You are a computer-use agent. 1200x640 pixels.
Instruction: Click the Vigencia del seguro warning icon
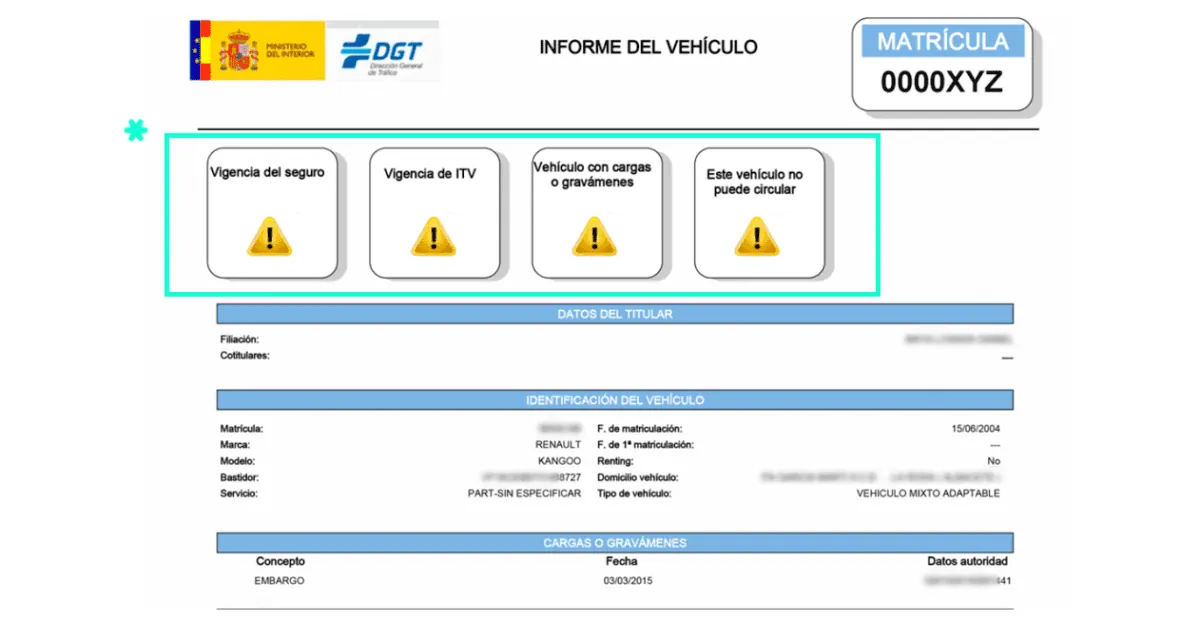click(269, 236)
